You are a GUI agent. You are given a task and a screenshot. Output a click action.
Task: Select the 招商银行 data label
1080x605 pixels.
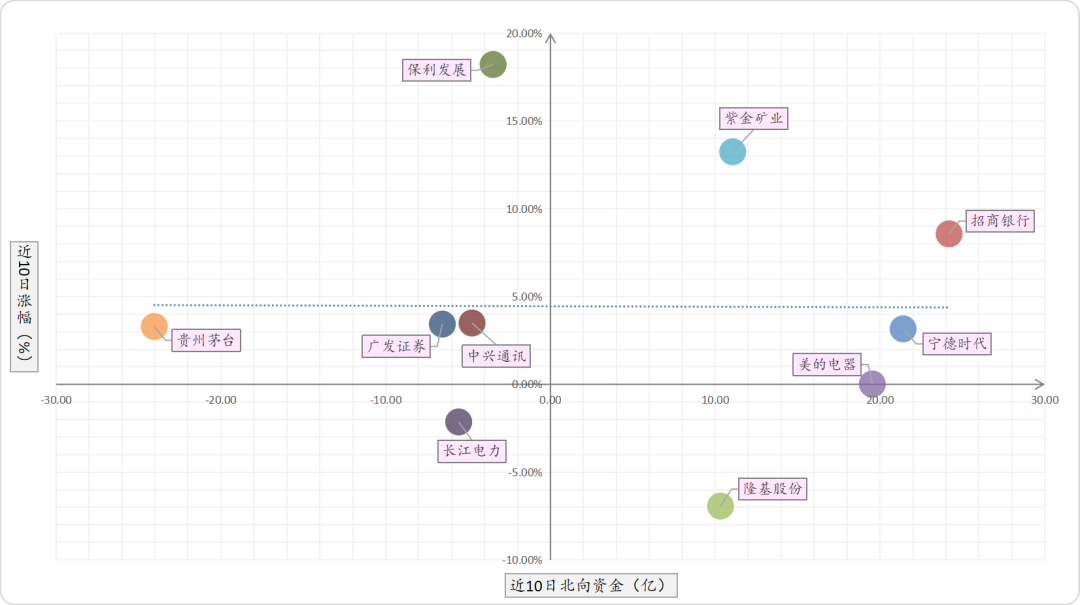pyautogui.click(x=999, y=221)
